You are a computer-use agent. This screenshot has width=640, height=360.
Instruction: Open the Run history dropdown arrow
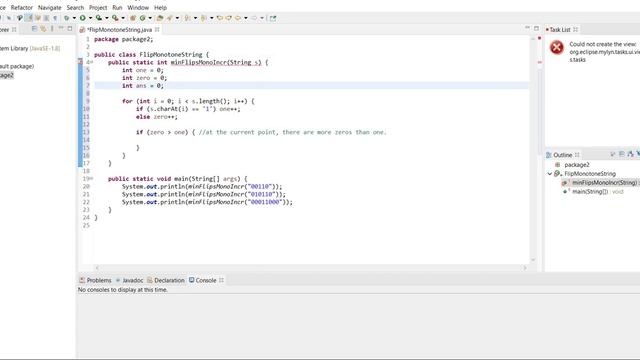pyautogui.click(x=90, y=18)
